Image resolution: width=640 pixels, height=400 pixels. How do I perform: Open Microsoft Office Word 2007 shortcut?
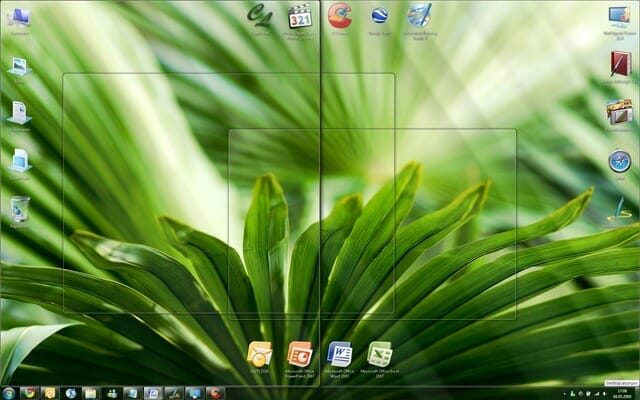pos(339,354)
